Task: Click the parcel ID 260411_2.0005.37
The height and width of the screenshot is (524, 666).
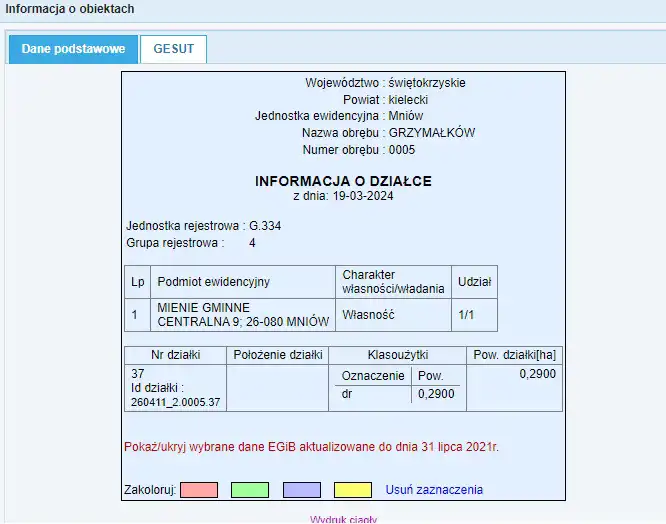Action: tap(175, 402)
